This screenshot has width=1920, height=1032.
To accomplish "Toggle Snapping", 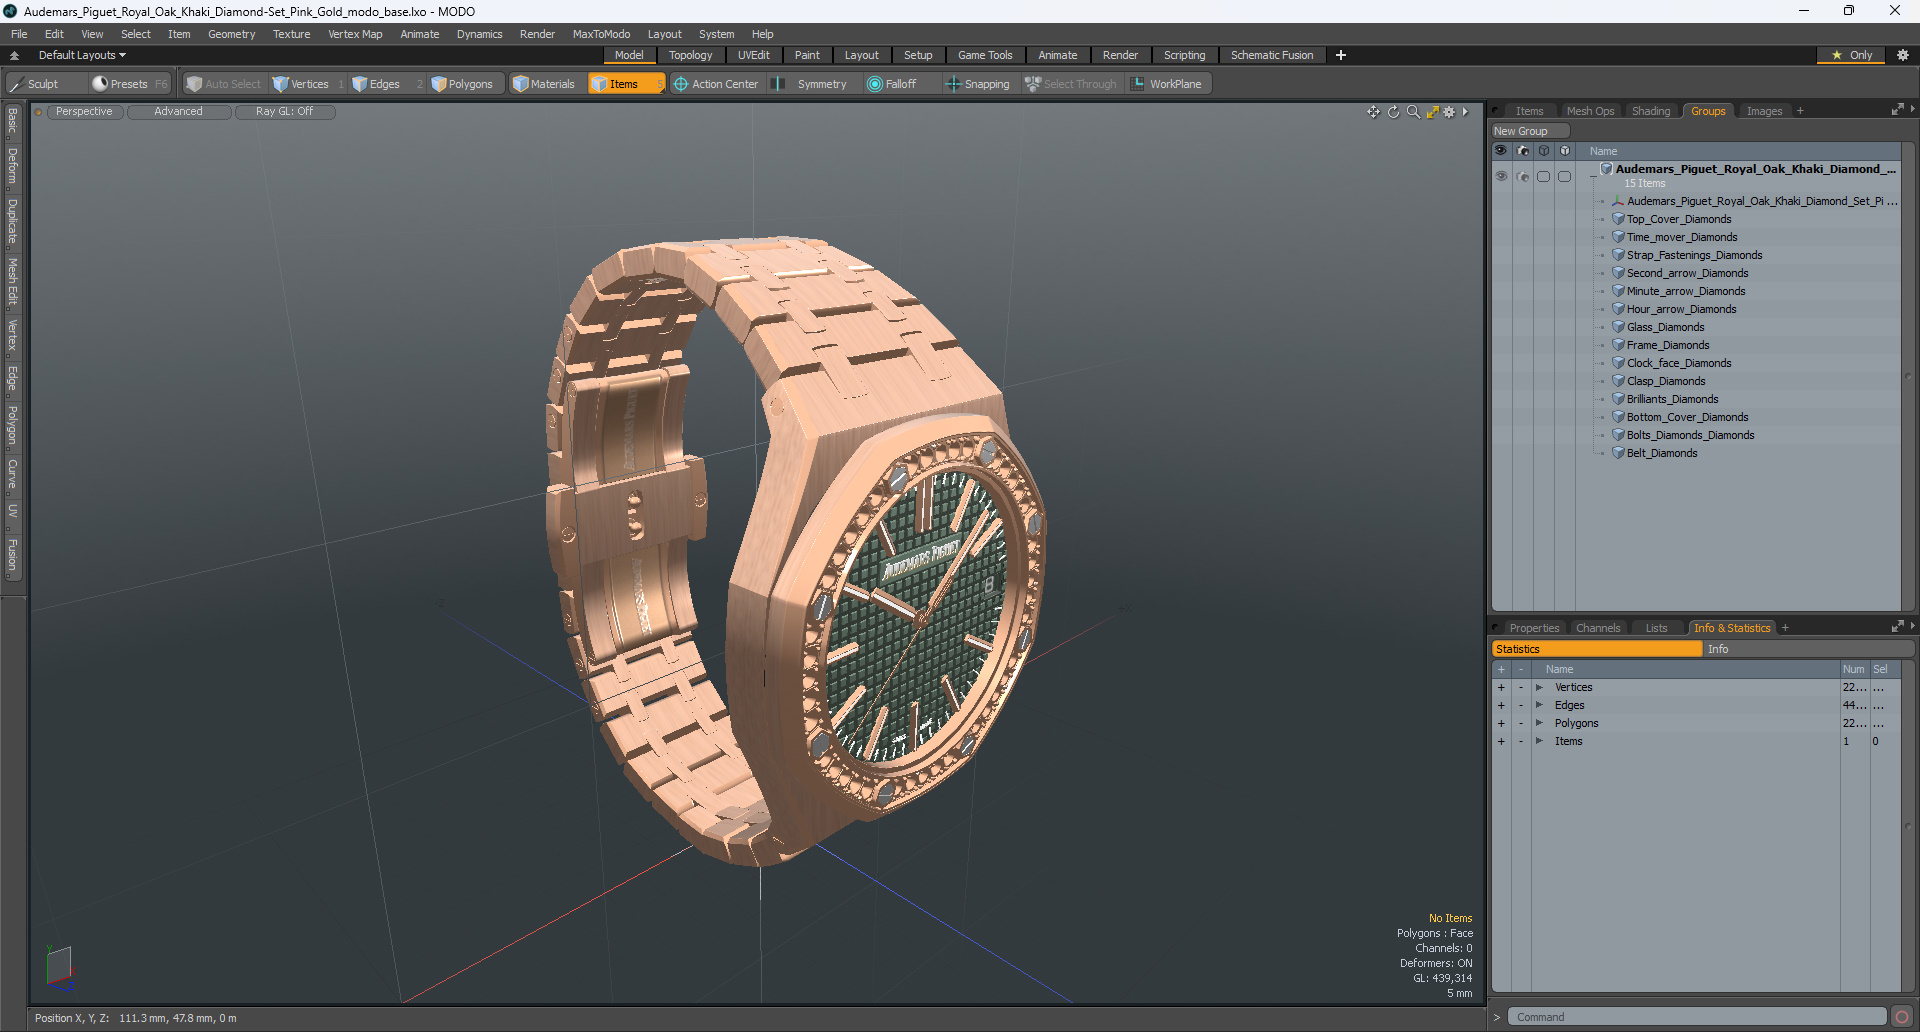I will click(978, 84).
